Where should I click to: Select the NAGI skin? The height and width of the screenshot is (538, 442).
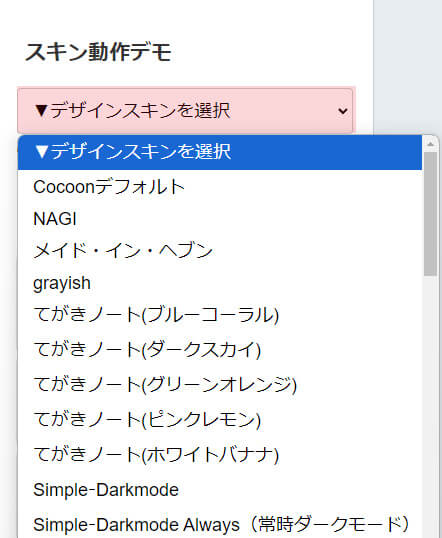[220, 219]
